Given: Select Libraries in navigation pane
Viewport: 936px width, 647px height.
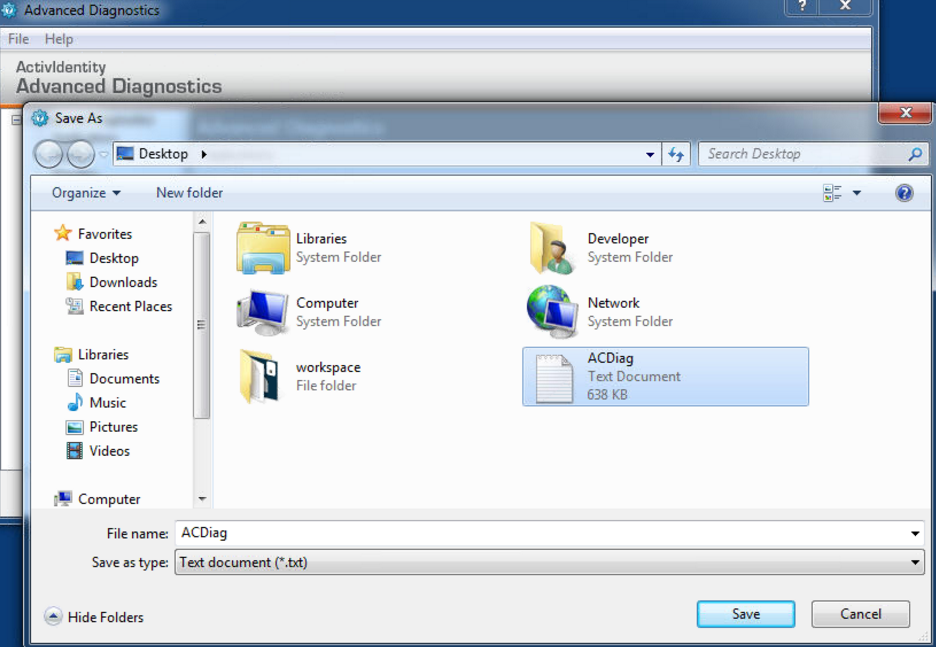Looking at the screenshot, I should tap(91, 355).
